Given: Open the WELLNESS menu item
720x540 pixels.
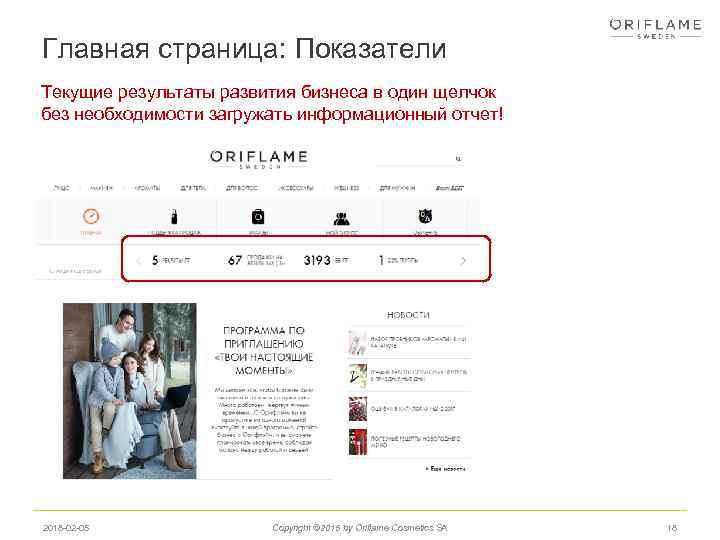Looking at the screenshot, I should (x=346, y=188).
